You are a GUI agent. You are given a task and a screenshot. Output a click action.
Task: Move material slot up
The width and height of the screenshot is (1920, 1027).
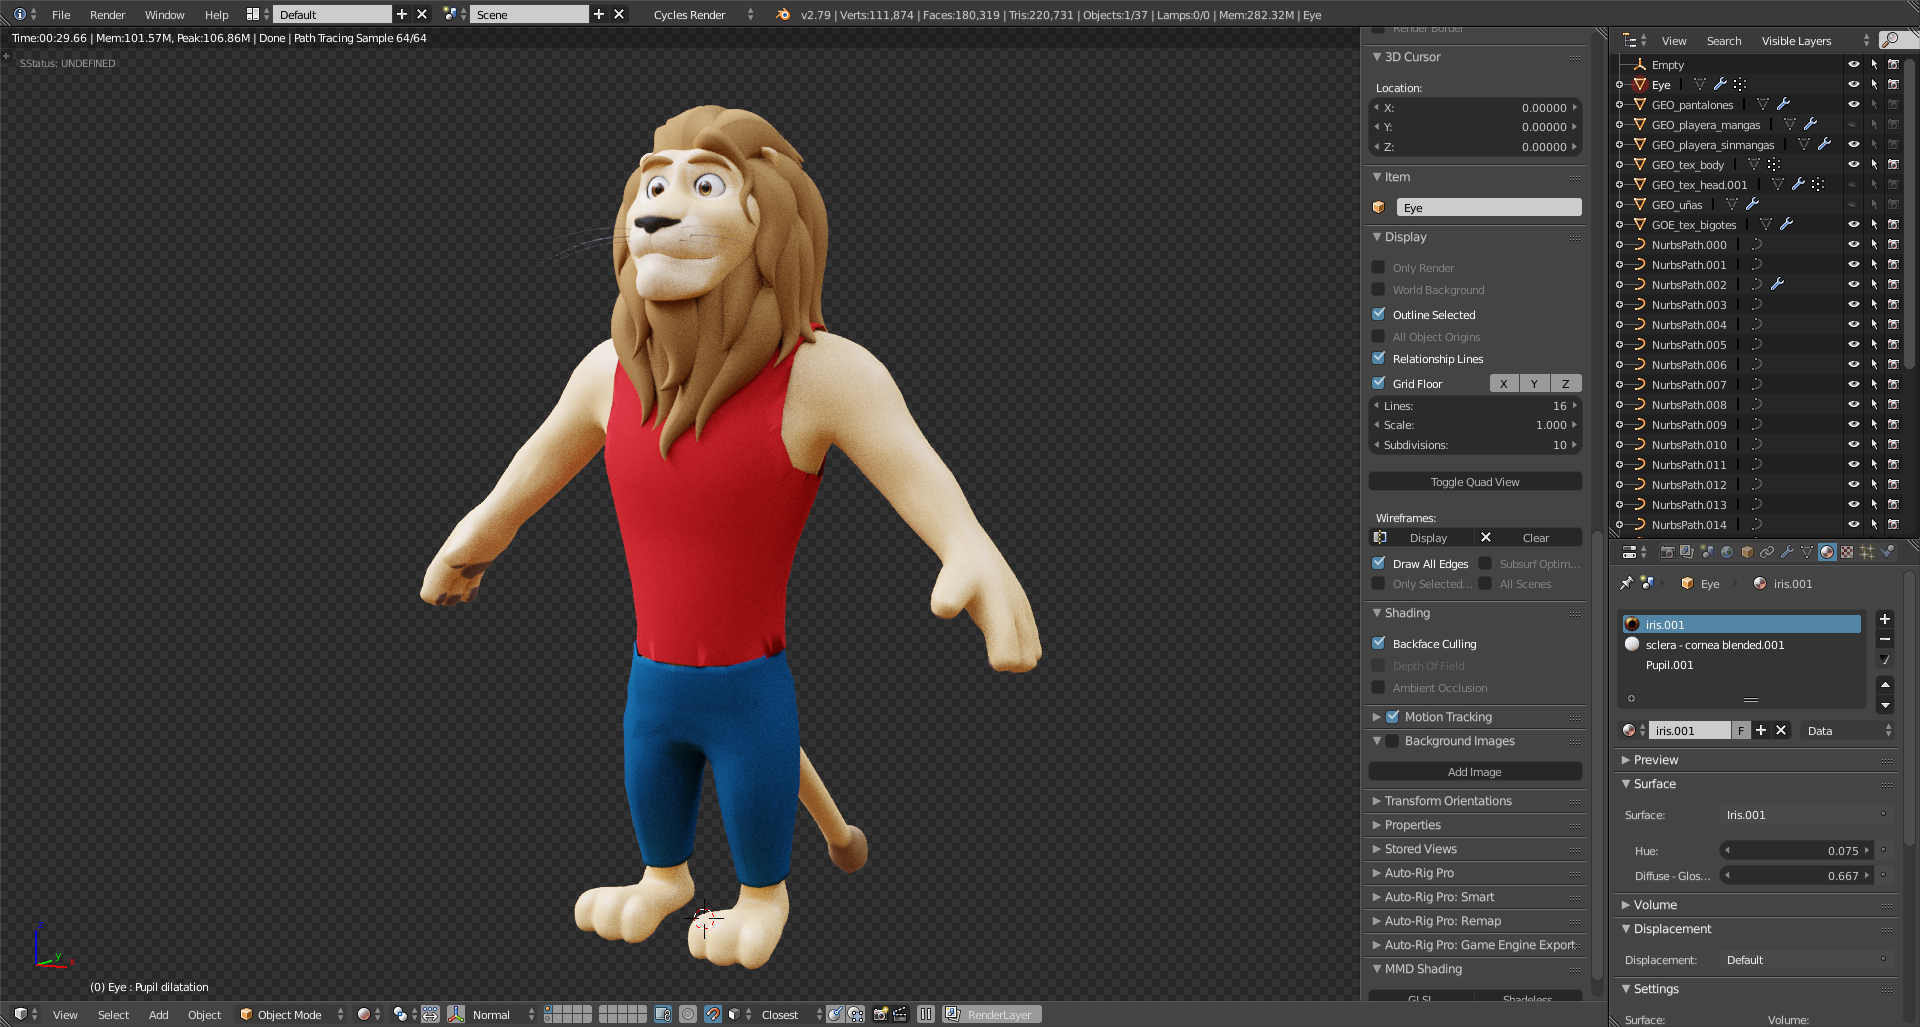[x=1885, y=685]
